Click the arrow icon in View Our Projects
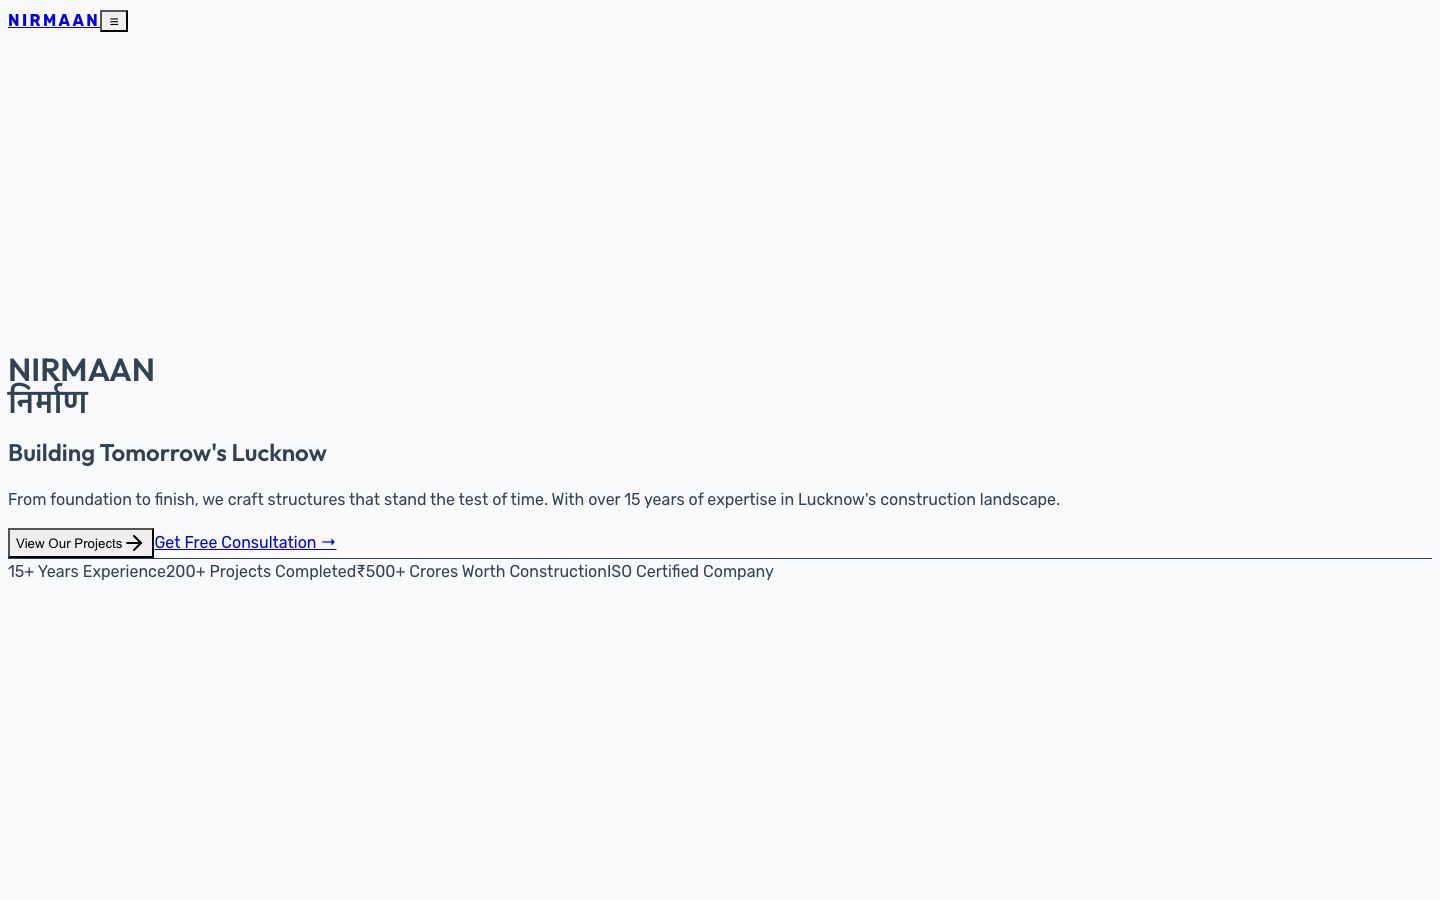Screen dimensions: 1440x900 134,543
